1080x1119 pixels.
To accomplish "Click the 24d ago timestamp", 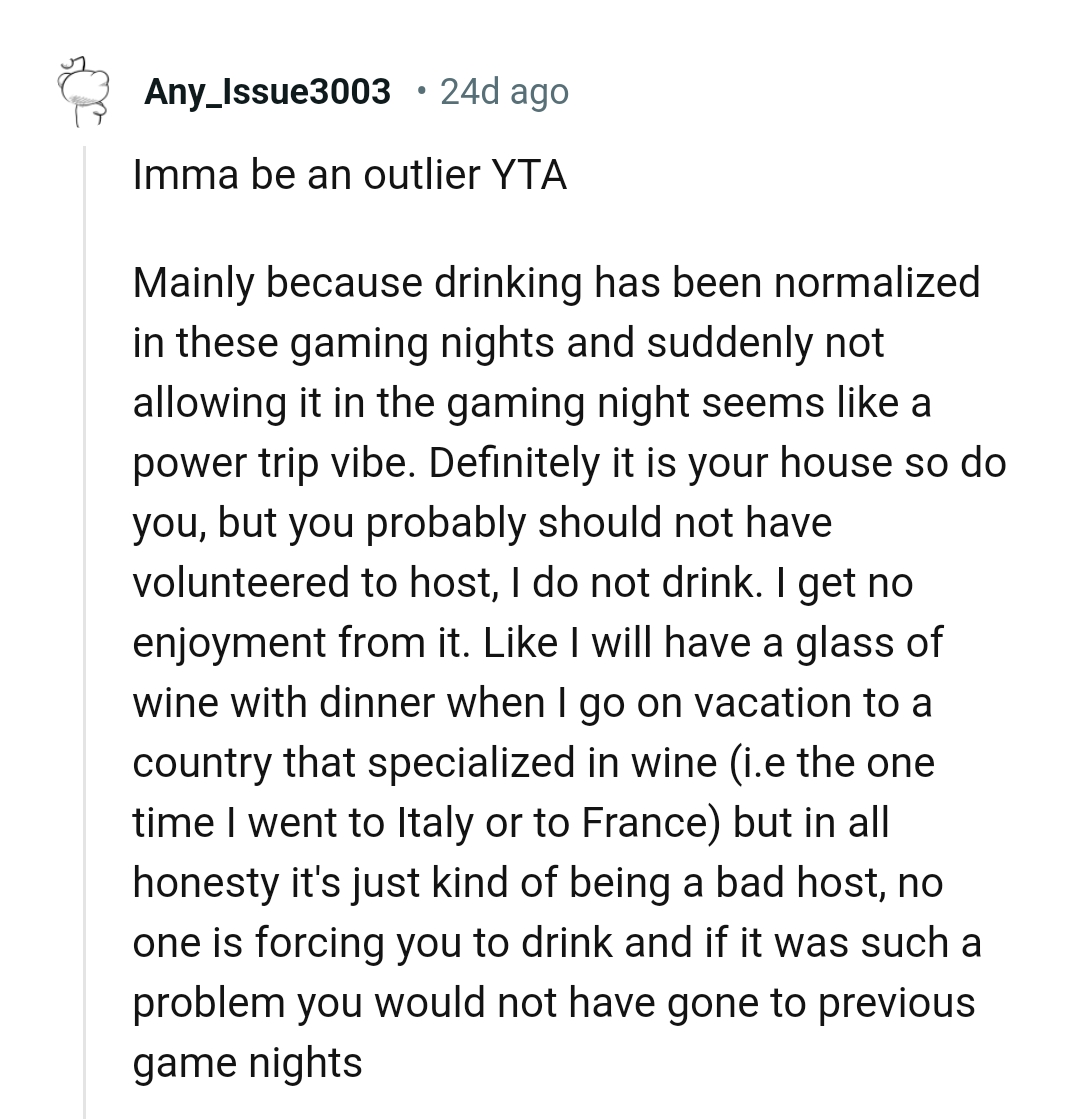I will (504, 92).
